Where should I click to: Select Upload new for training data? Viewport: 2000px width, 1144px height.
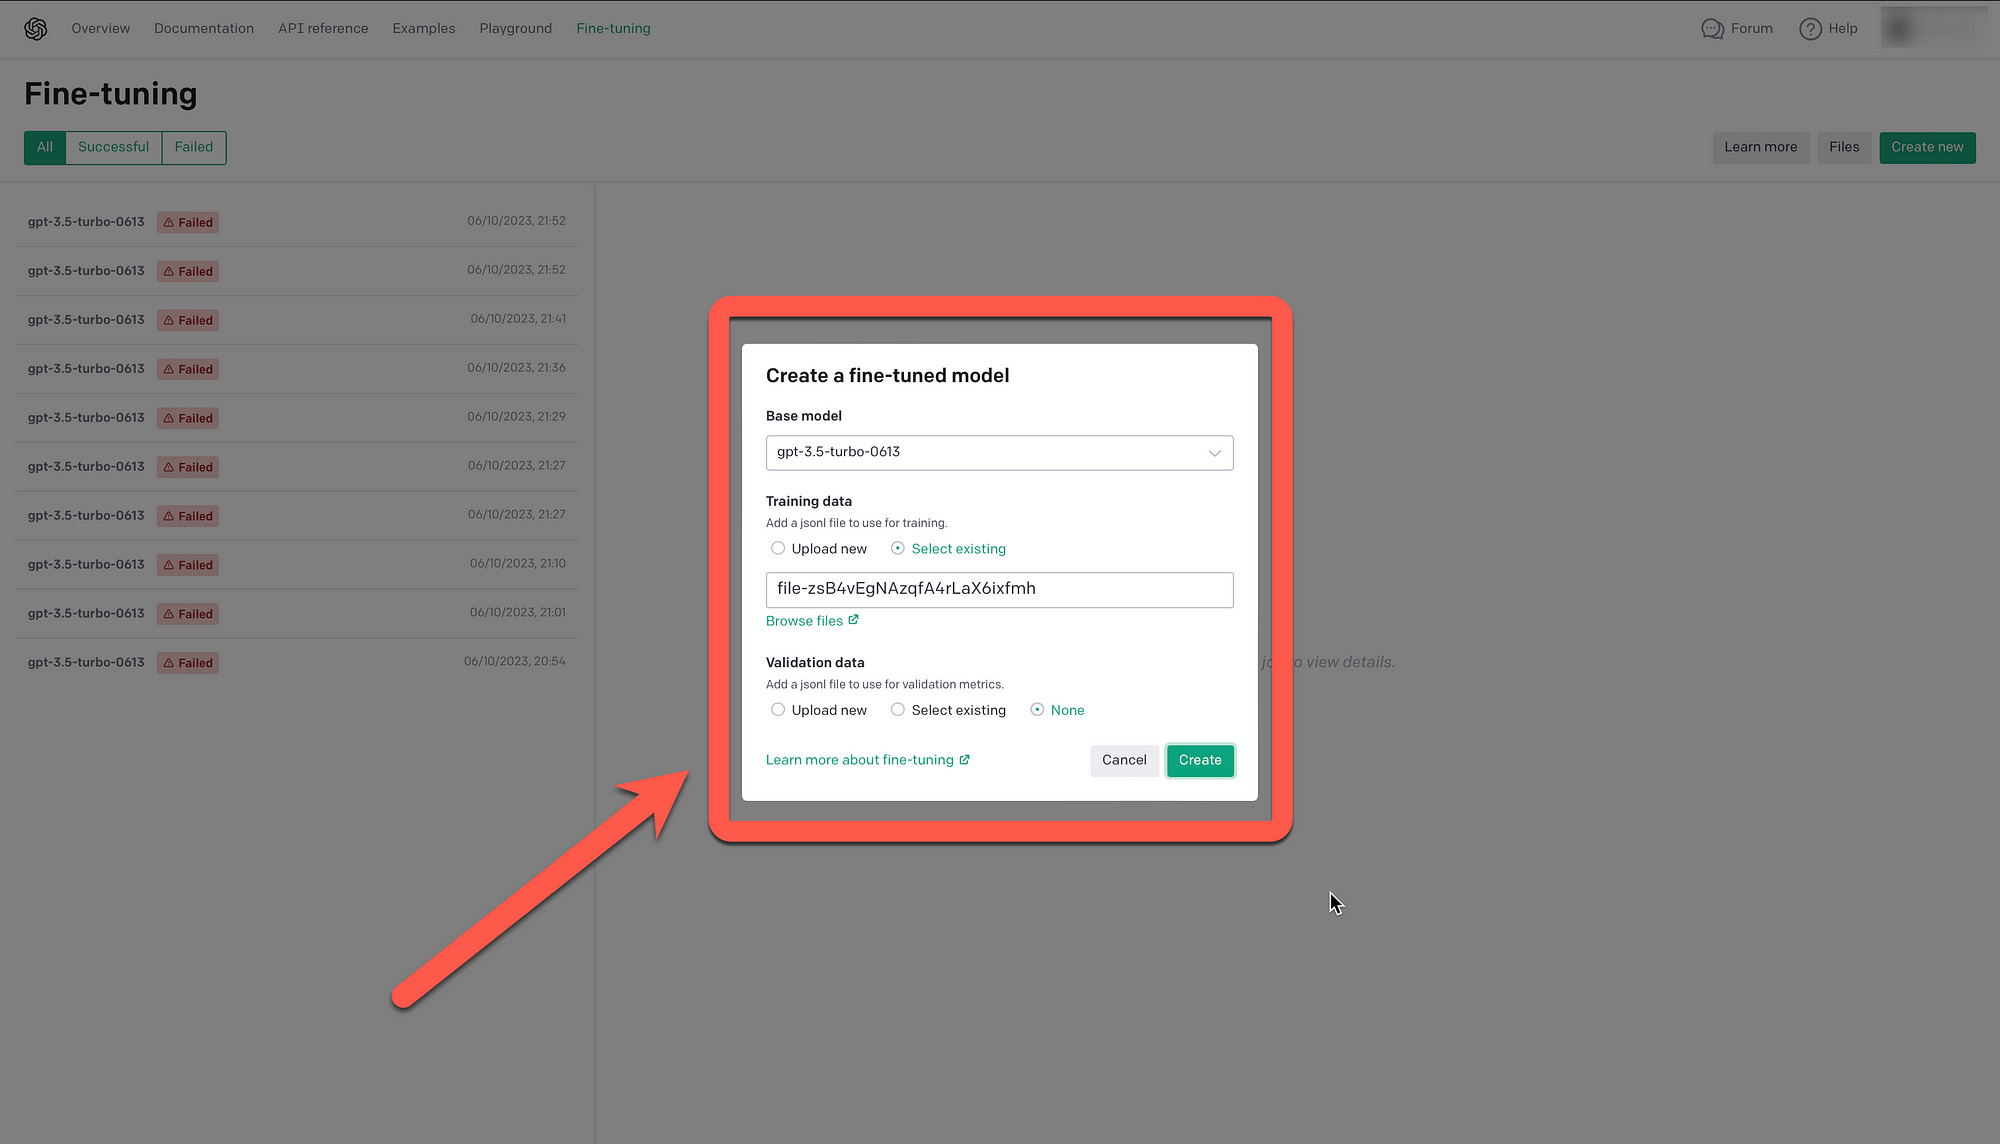(778, 548)
